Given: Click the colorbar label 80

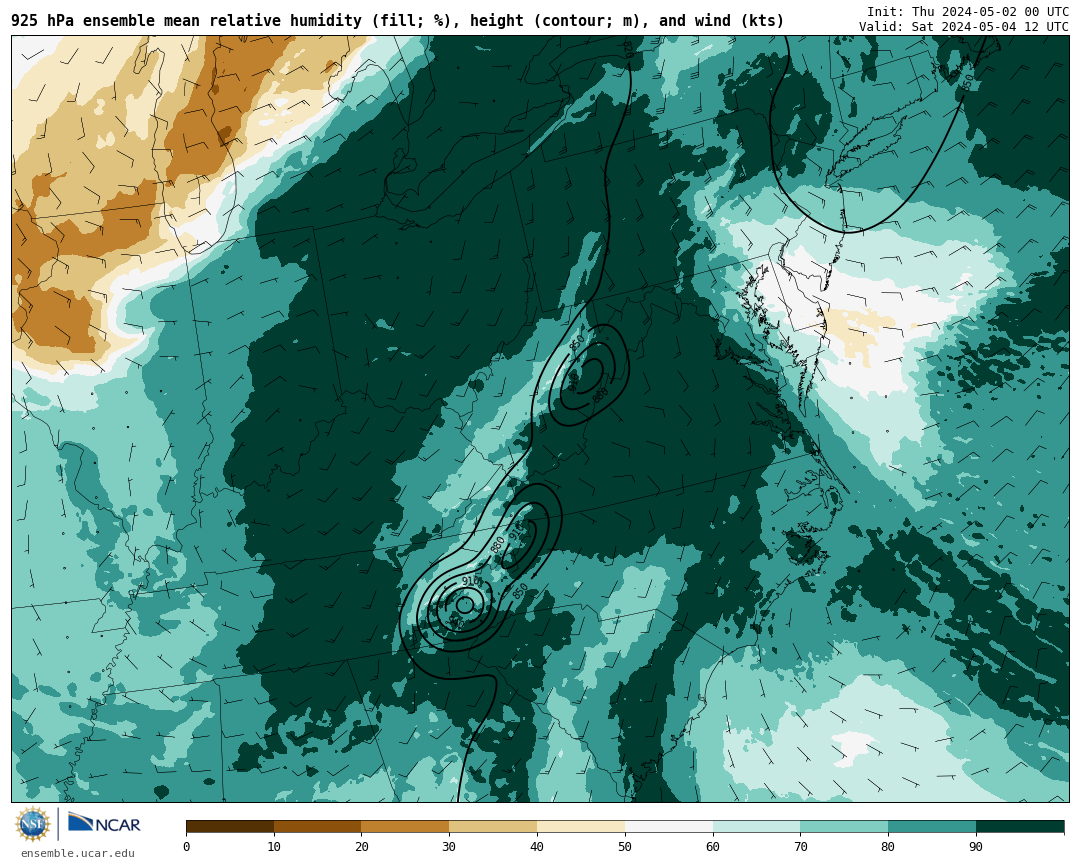Looking at the screenshot, I should 889,846.
